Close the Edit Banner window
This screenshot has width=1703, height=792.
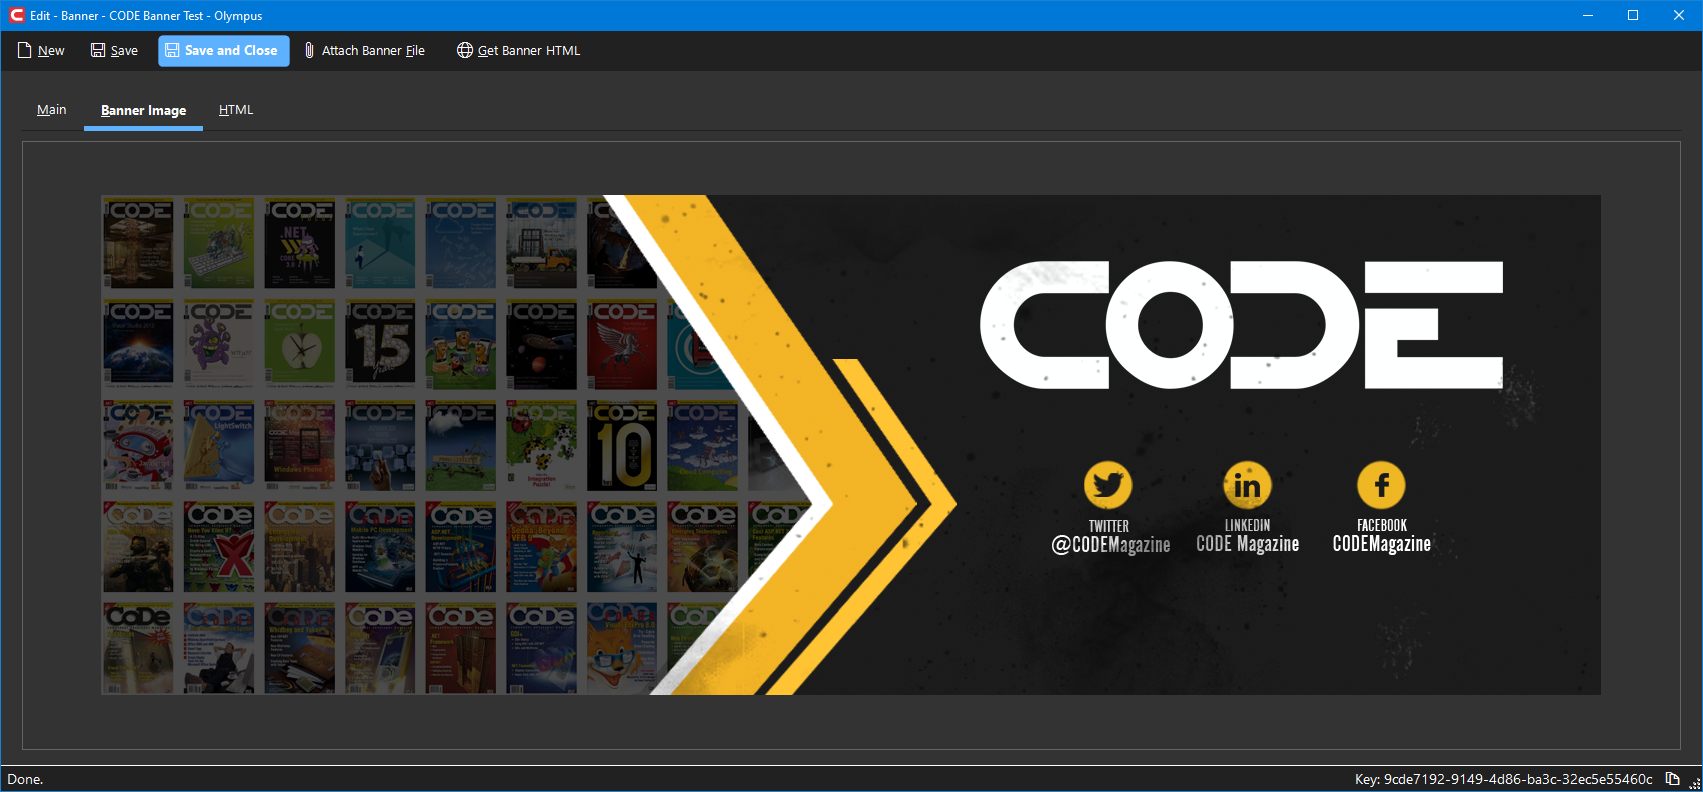[1679, 15]
